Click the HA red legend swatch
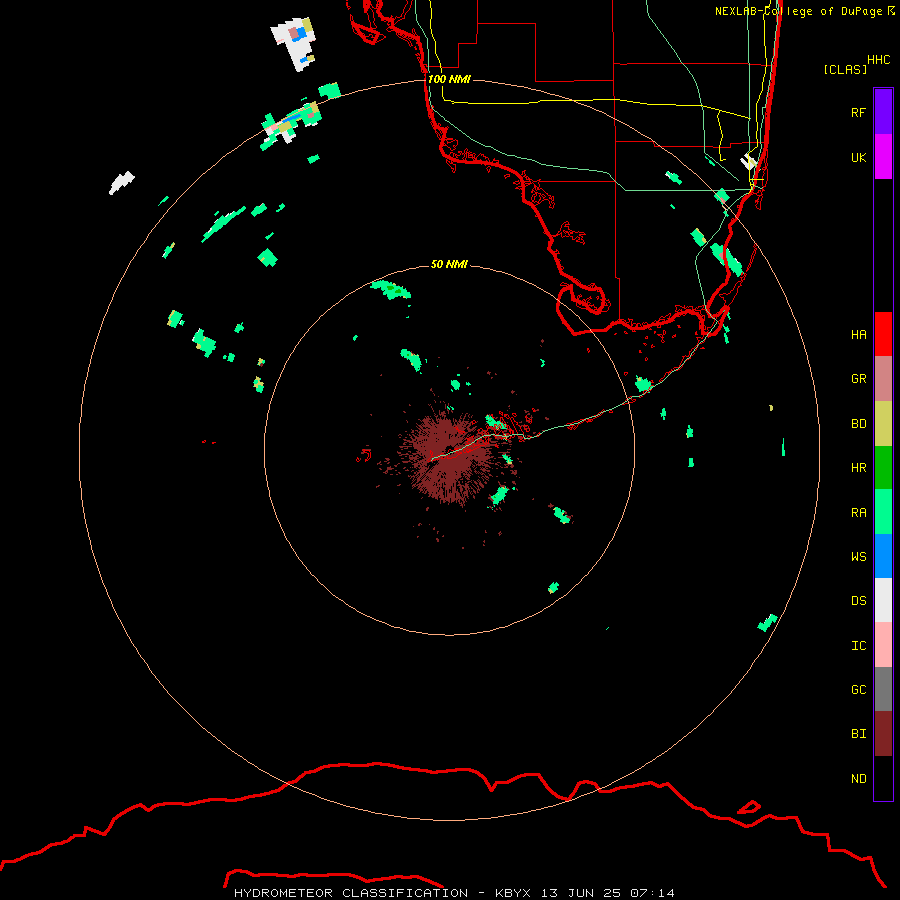Screen dimensions: 900x900 pyautogui.click(x=883, y=334)
